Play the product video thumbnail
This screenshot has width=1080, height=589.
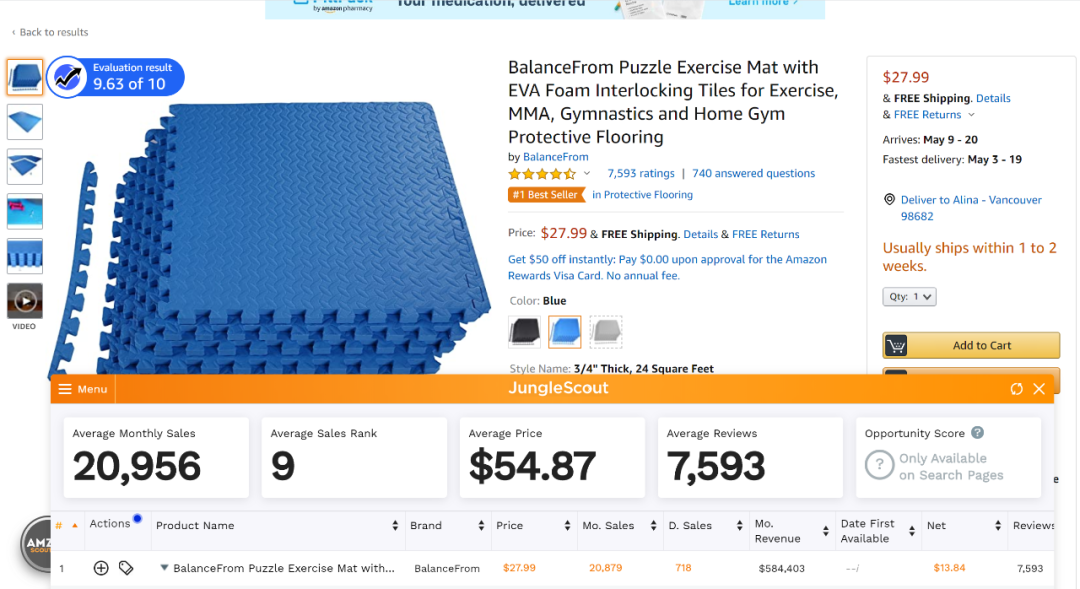click(25, 300)
